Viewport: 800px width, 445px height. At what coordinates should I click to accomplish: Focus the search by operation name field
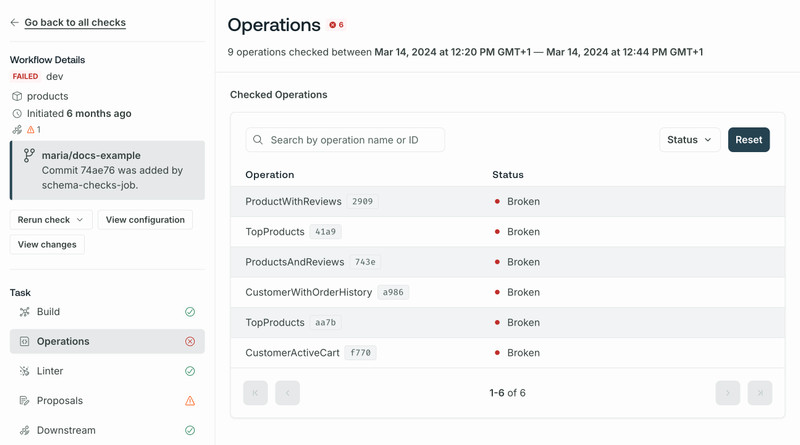345,140
